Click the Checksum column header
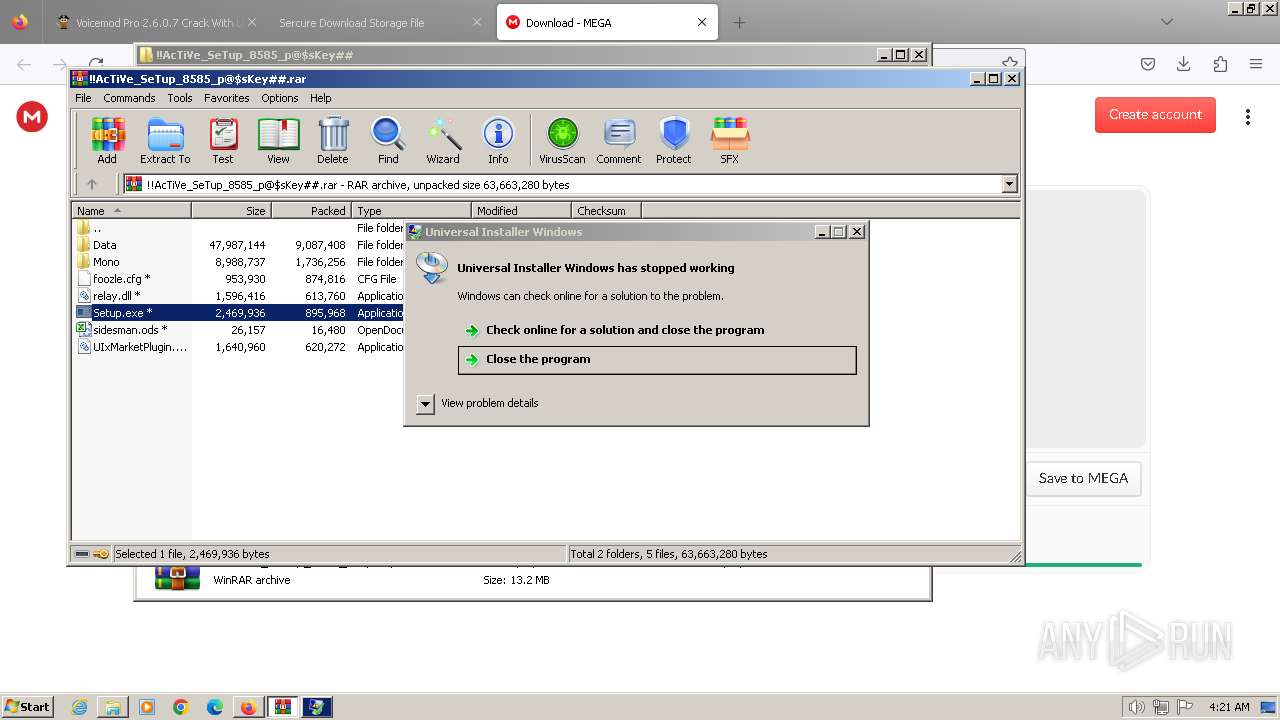Screen dimensions: 1280x720 click(606, 211)
